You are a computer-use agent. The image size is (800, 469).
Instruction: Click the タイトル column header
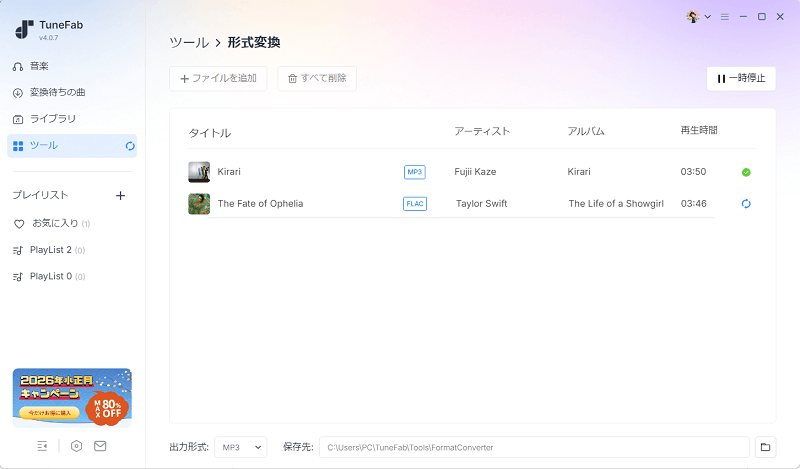click(x=210, y=133)
